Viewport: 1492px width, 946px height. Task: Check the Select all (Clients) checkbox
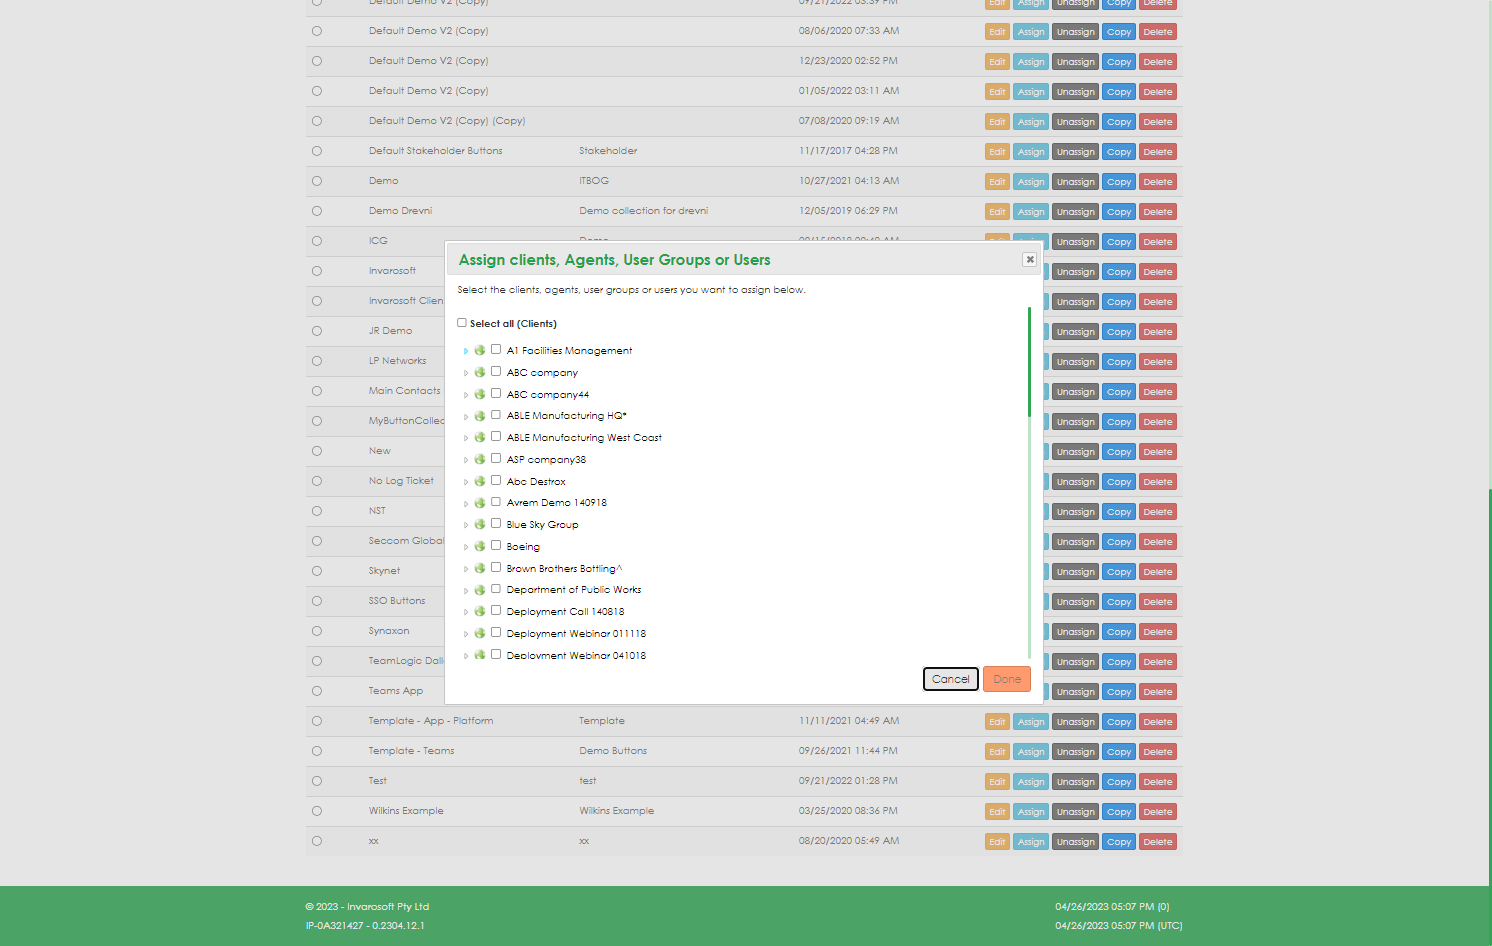tap(462, 323)
